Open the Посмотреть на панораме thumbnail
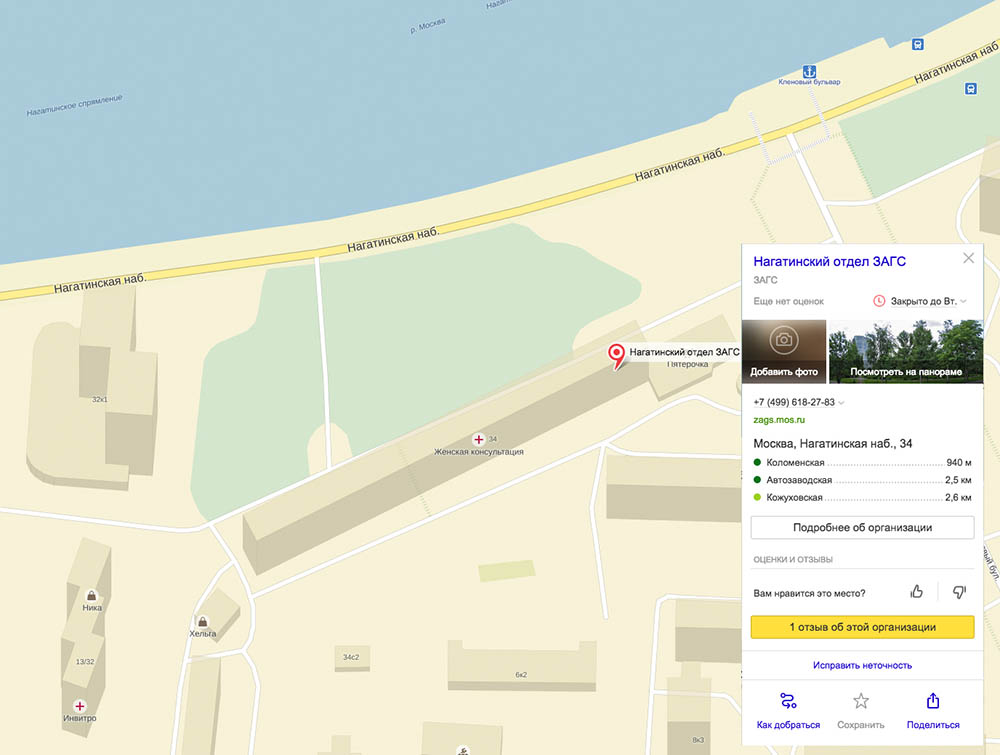Viewport: 1000px width, 755px height. tap(906, 351)
